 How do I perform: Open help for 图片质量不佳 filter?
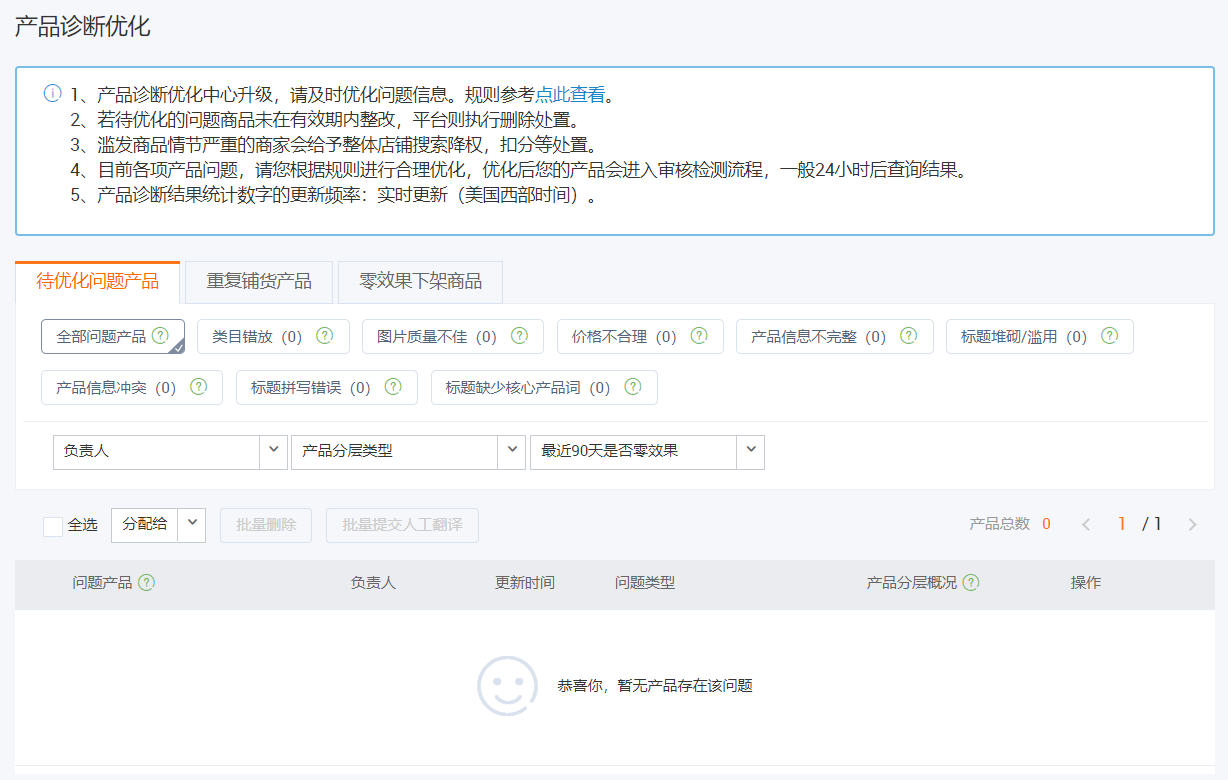tap(521, 337)
